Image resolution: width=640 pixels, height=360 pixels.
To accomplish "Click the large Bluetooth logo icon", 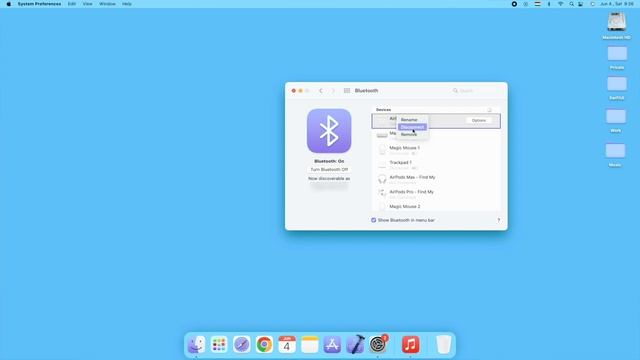I will click(329, 131).
